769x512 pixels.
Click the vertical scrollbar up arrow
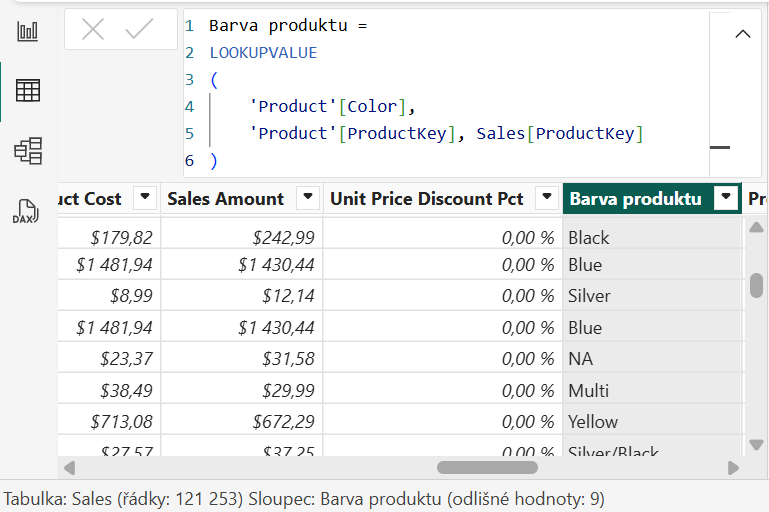point(756,227)
